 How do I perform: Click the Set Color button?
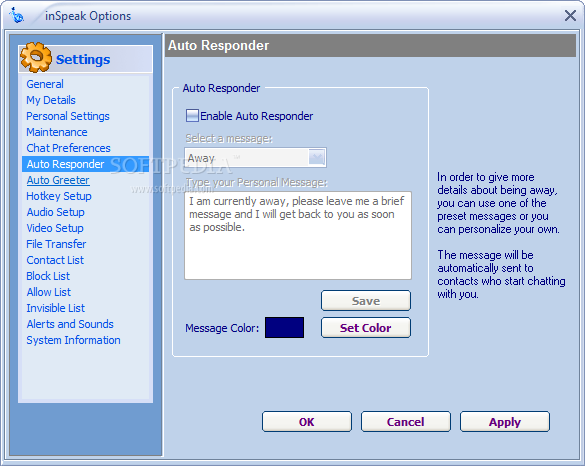pos(366,328)
